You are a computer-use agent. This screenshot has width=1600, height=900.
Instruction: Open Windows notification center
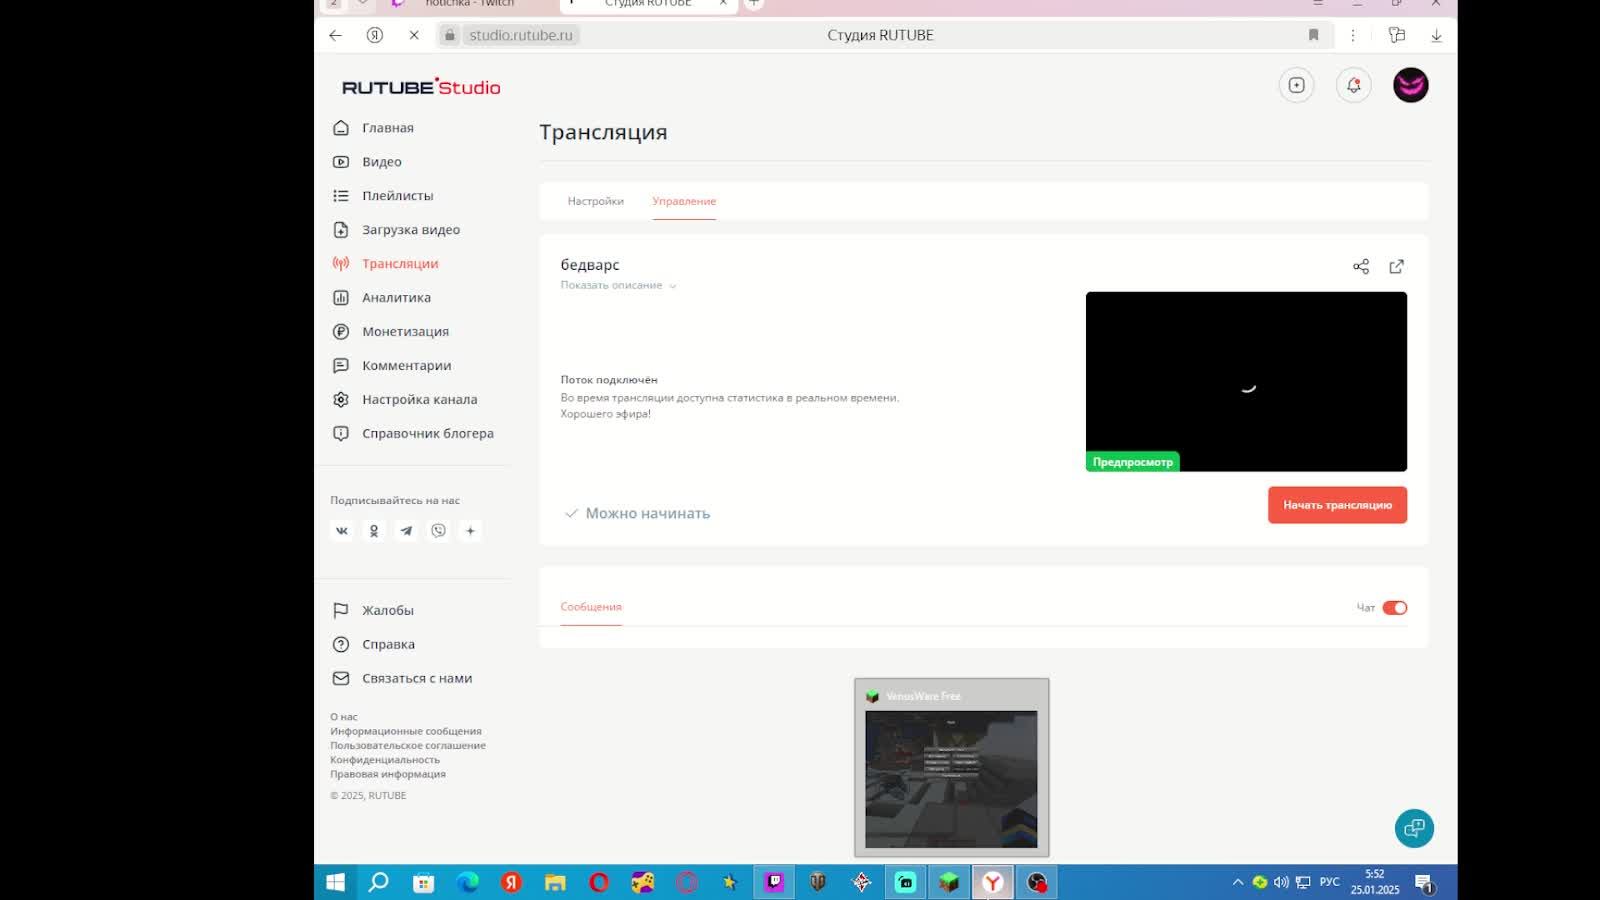(1424, 882)
